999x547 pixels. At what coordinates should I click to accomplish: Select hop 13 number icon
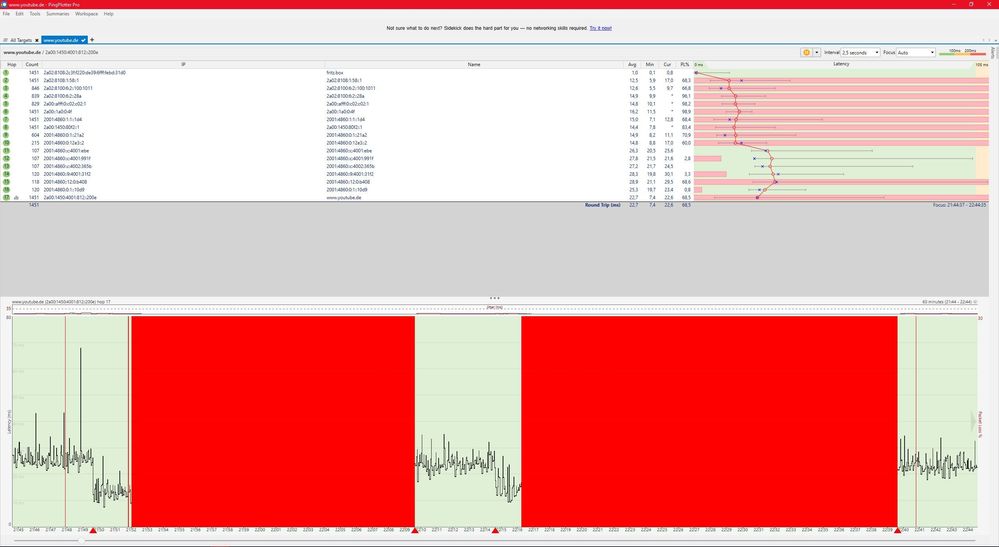(x=6, y=166)
